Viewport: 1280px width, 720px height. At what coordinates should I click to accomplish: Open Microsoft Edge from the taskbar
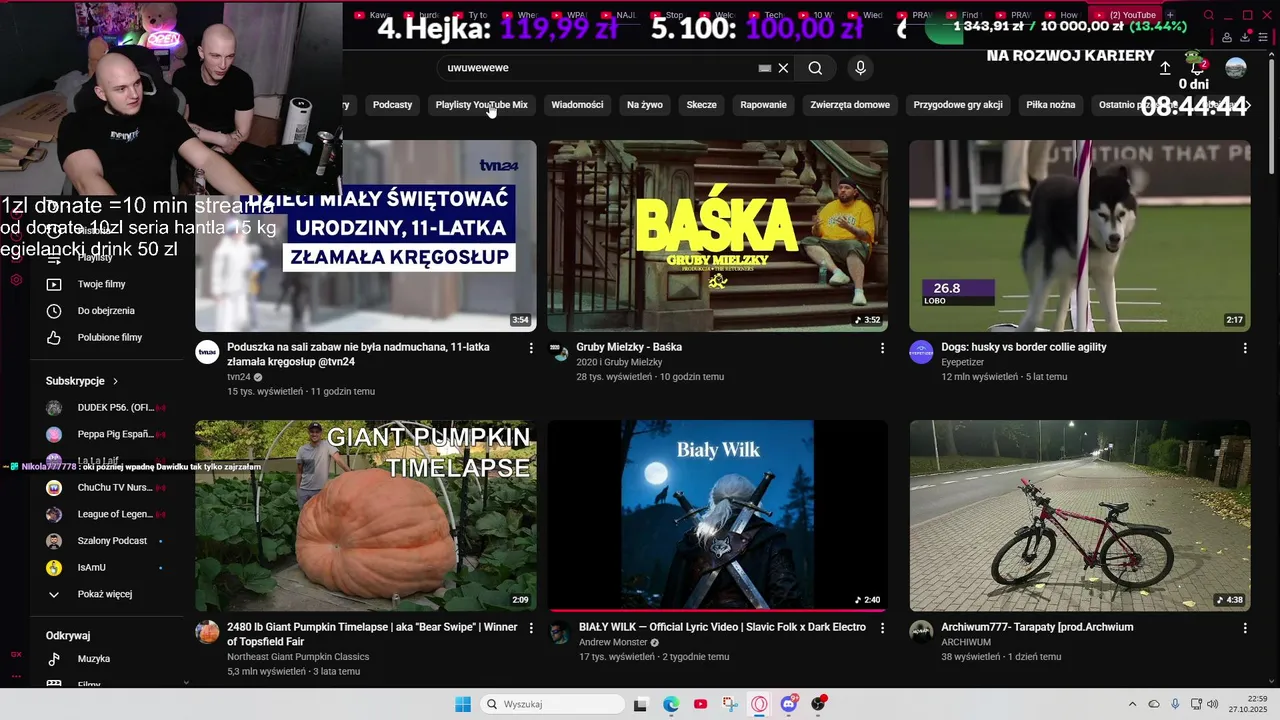click(671, 704)
